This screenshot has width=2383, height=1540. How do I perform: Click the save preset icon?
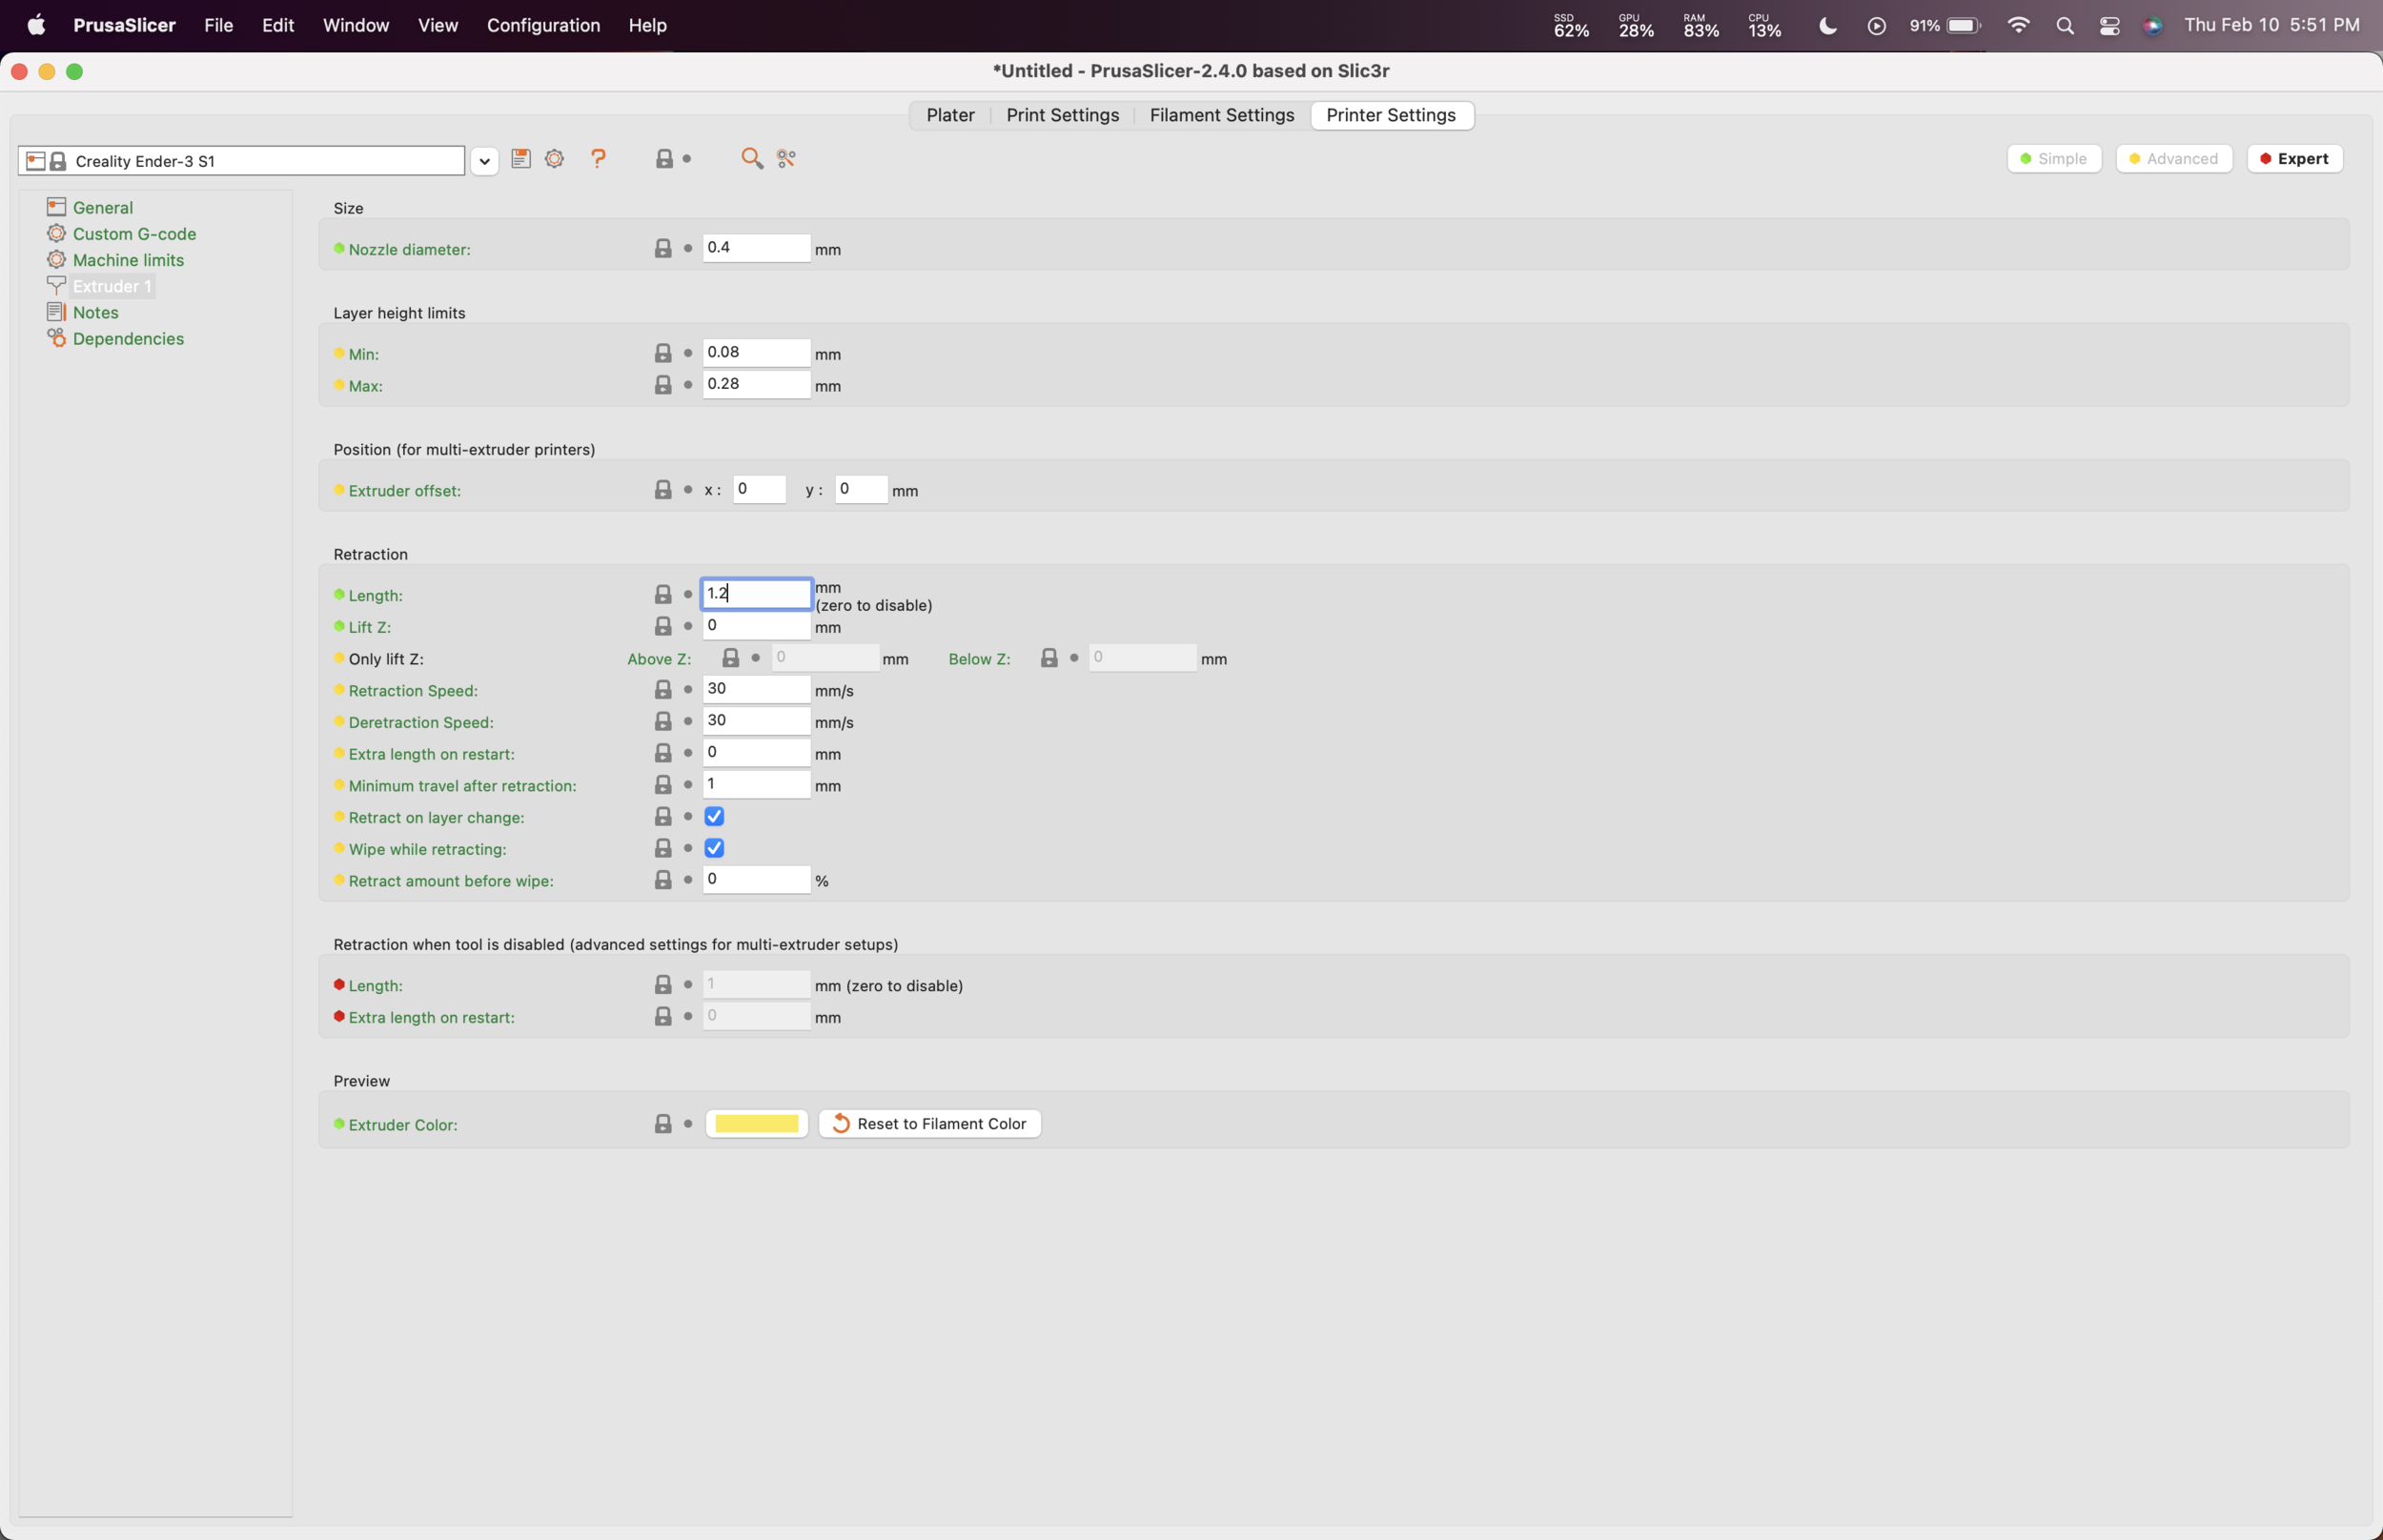coord(520,159)
